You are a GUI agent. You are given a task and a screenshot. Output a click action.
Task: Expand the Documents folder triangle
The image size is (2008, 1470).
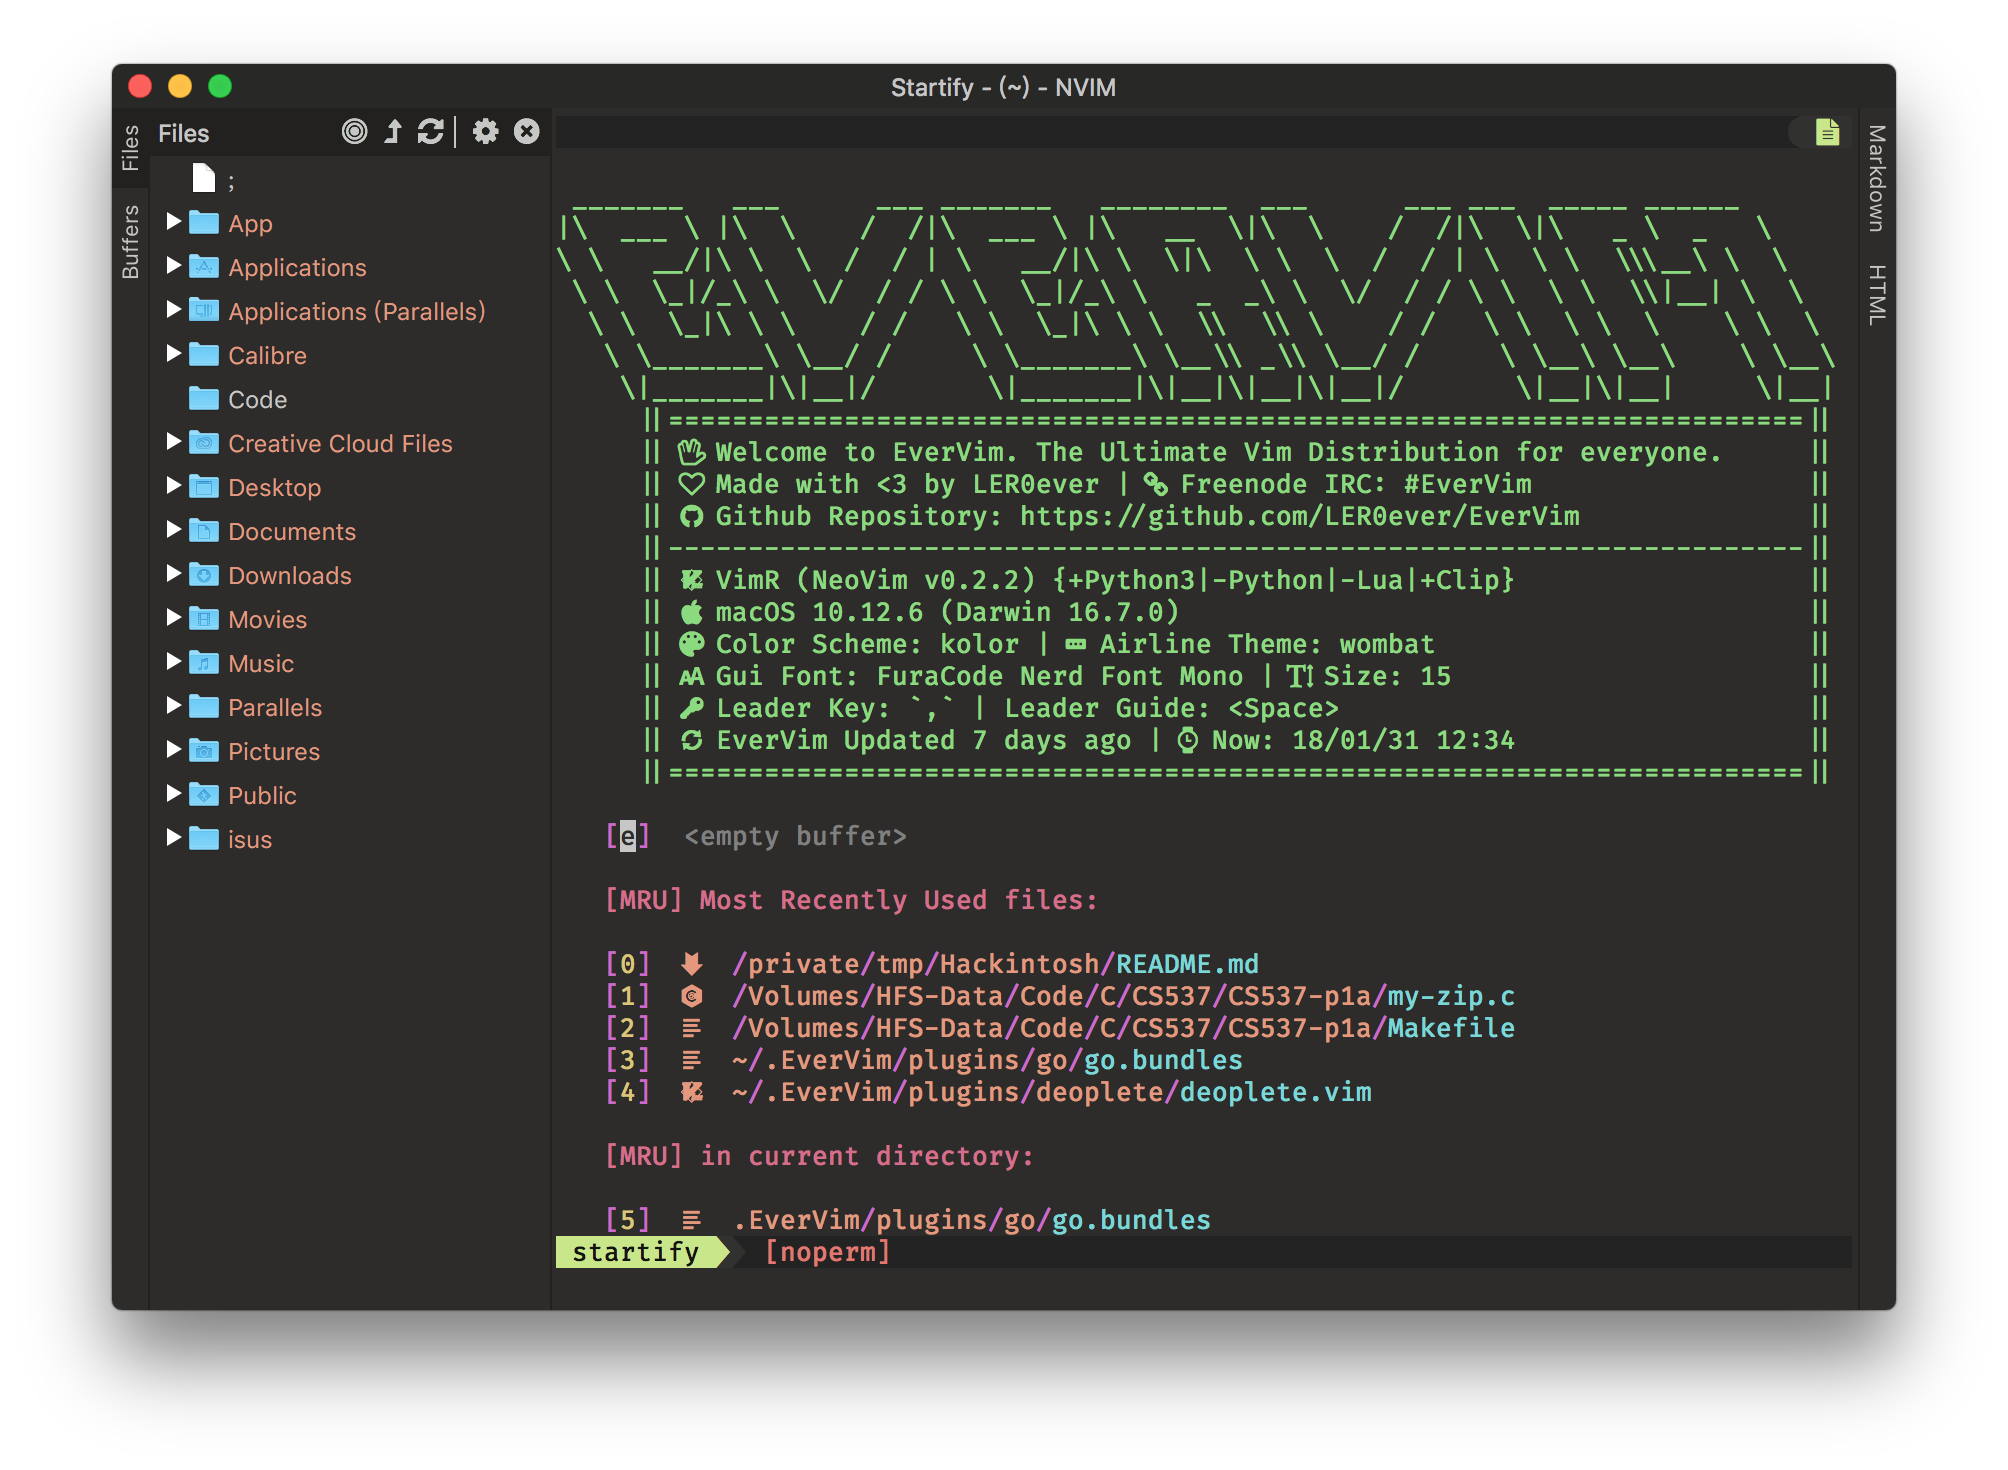click(174, 529)
